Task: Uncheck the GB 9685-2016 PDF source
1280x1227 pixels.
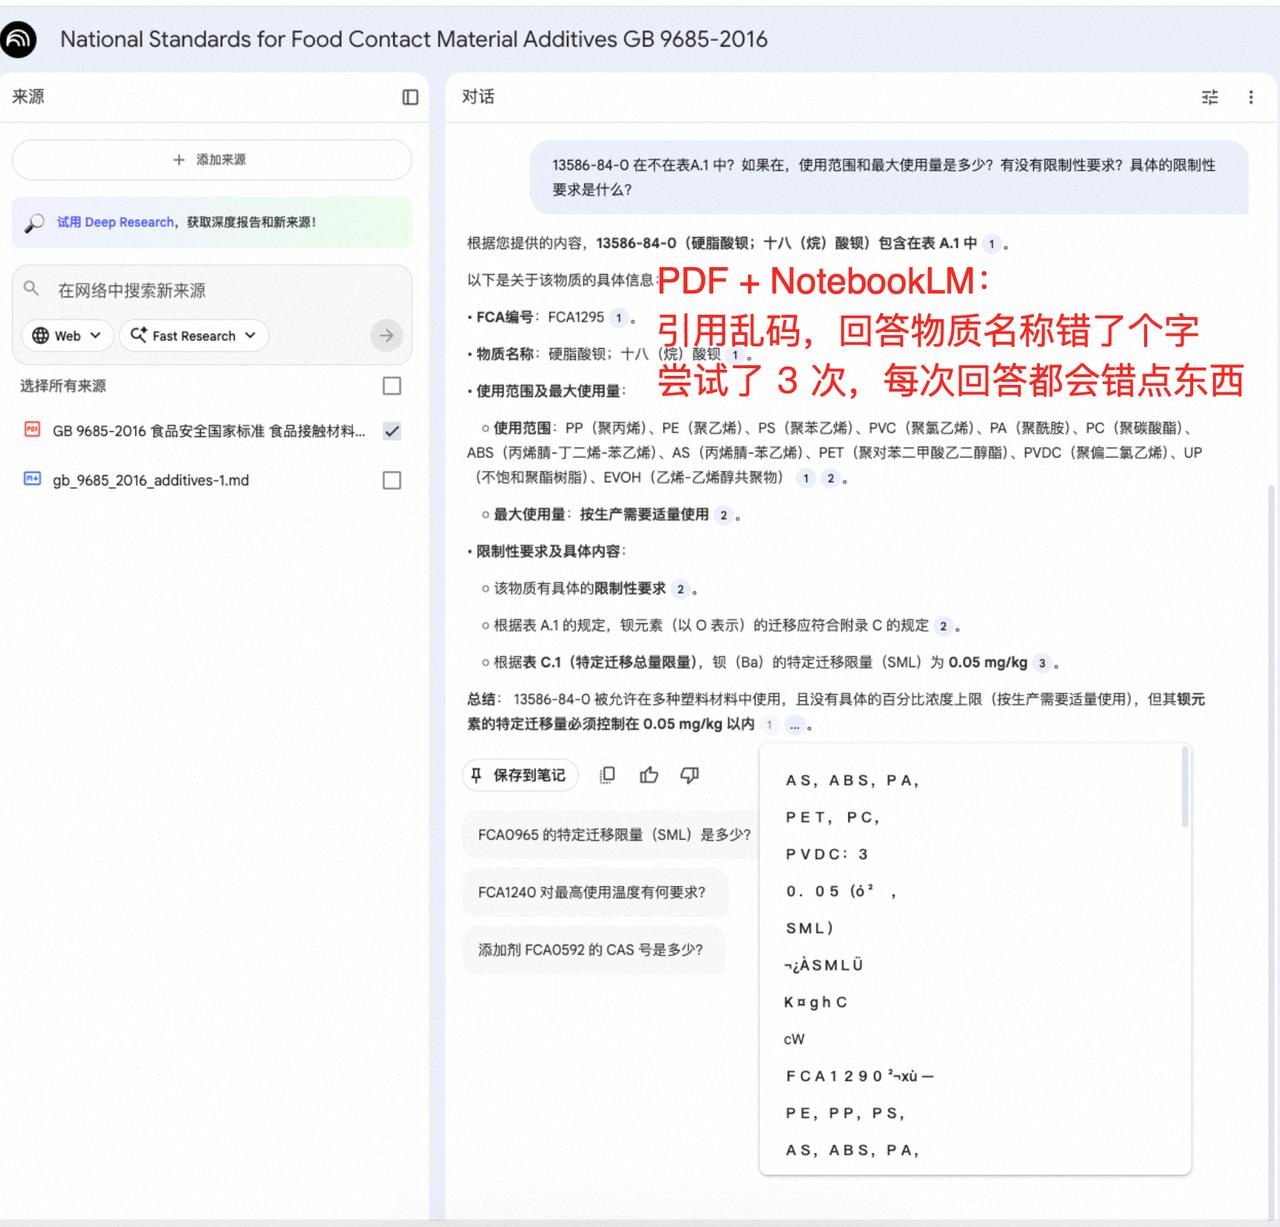Action: point(392,431)
